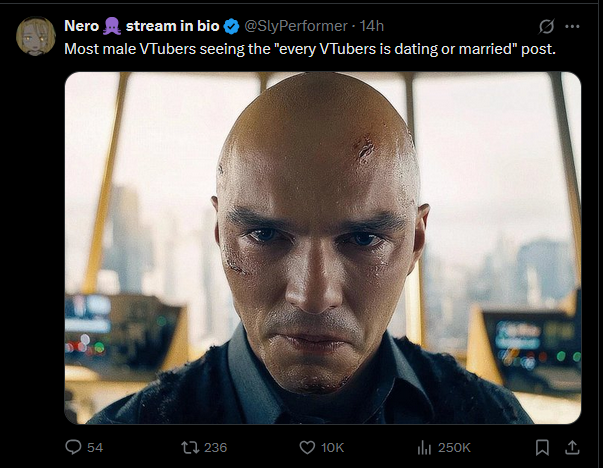The width and height of the screenshot is (603, 468).
Task: Share the post via the share icon
Action: coord(572,447)
